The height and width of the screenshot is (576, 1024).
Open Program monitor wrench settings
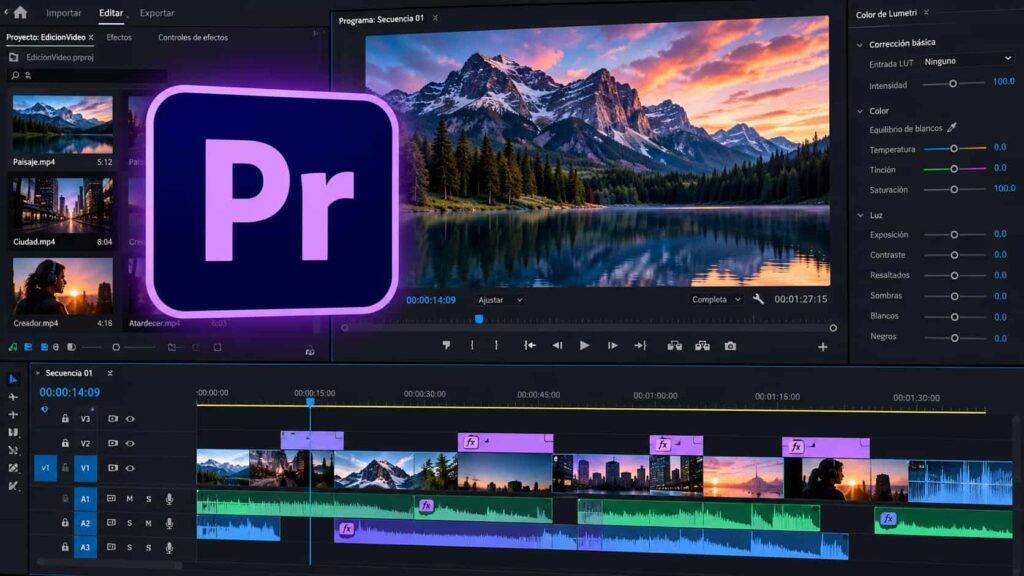tap(758, 299)
